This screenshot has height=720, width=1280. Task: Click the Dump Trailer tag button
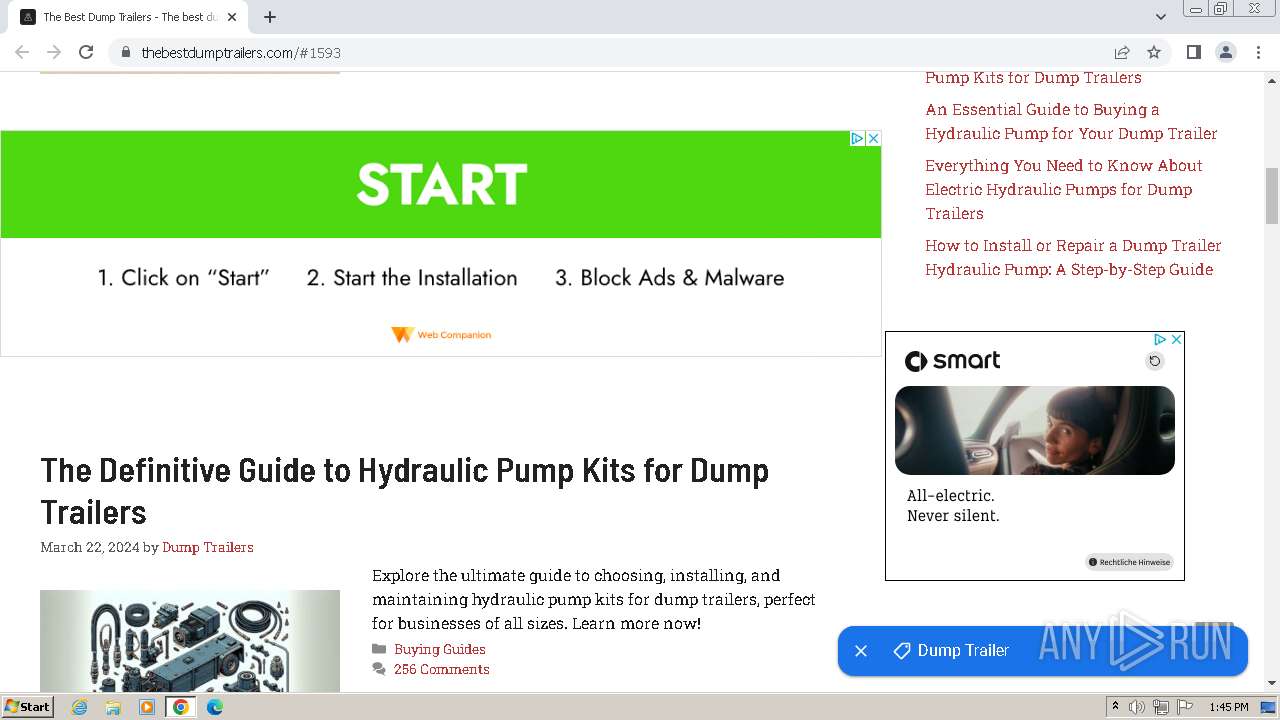click(x=951, y=651)
